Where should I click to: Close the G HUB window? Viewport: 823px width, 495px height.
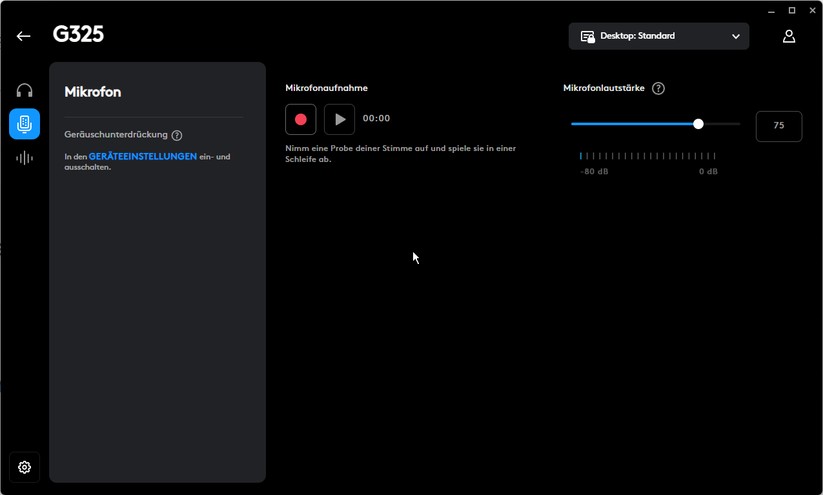point(813,10)
